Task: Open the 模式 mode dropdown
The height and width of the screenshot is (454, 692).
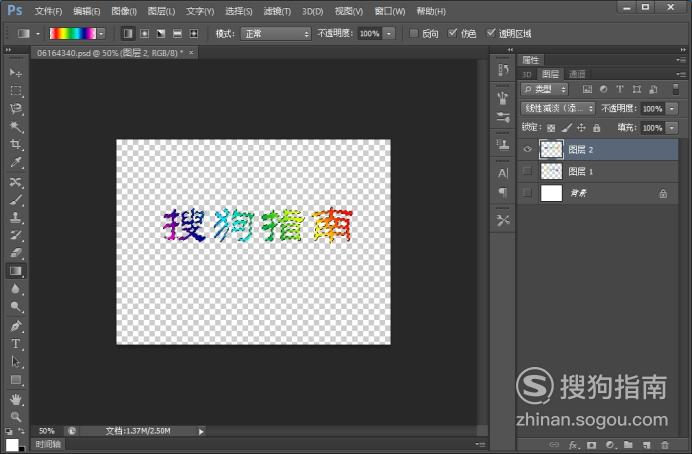Action: point(276,34)
